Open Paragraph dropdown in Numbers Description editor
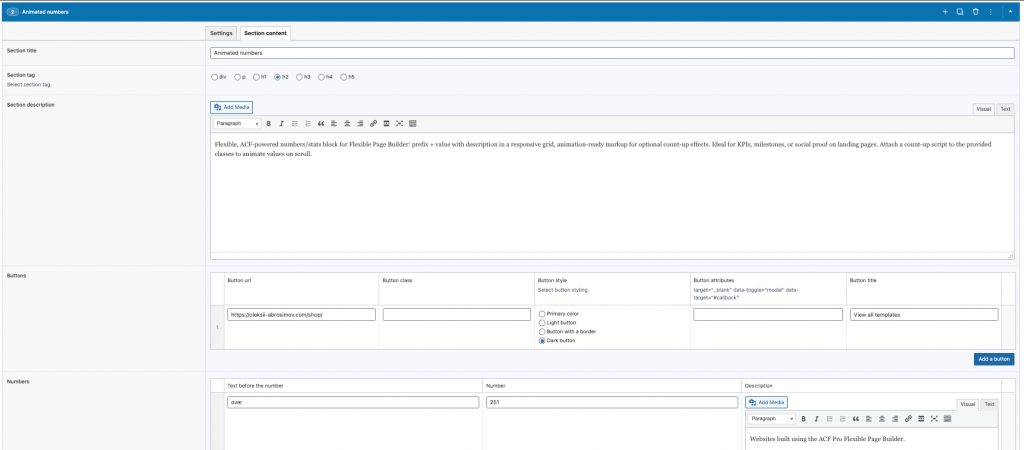This screenshot has height=450, width=1024. coord(773,419)
